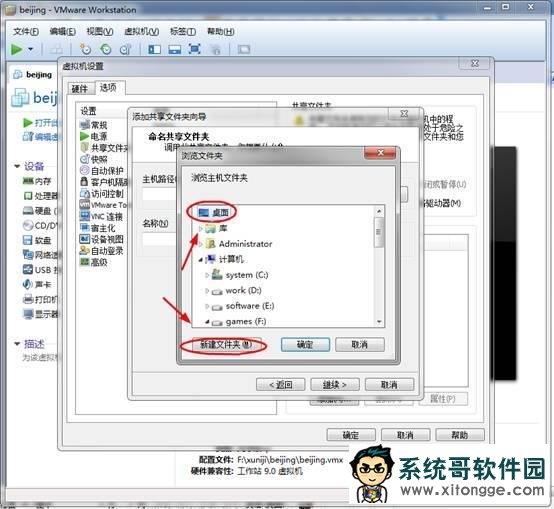Select 设备视图 in settings list
Viewport: 554px width, 509px height.
102,239
